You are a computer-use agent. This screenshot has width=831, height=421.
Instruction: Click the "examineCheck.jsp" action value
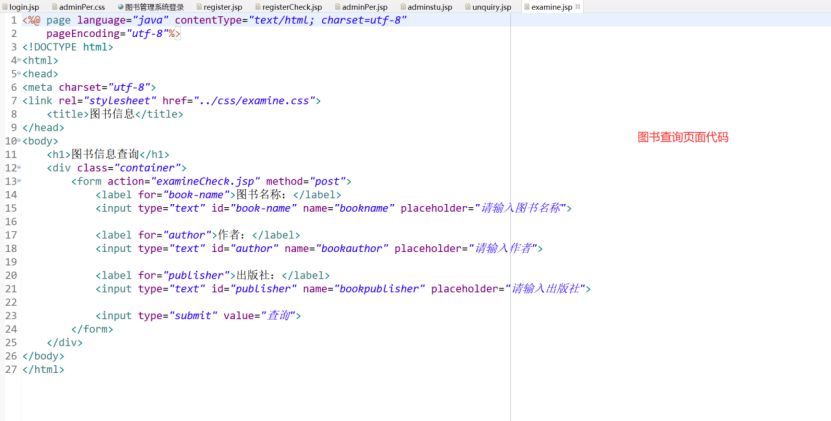pyautogui.click(x=206, y=181)
